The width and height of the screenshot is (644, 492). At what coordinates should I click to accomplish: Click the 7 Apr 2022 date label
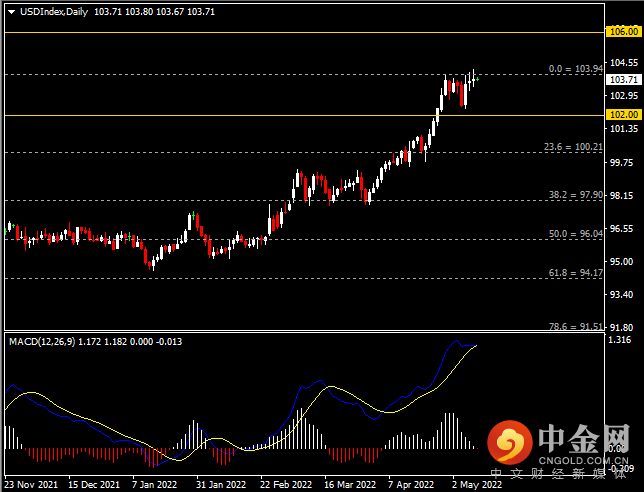click(x=411, y=485)
